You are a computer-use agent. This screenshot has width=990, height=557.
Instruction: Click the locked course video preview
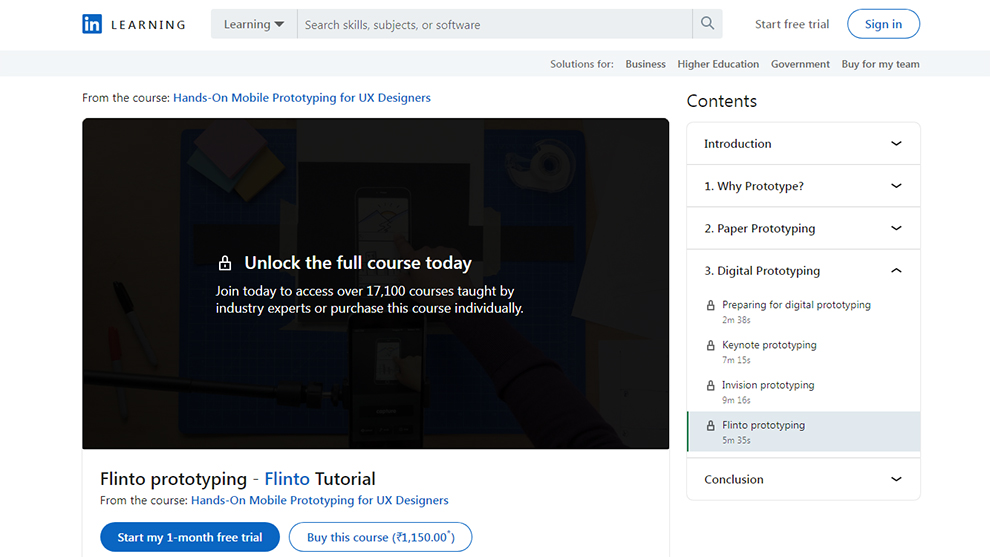coord(376,284)
